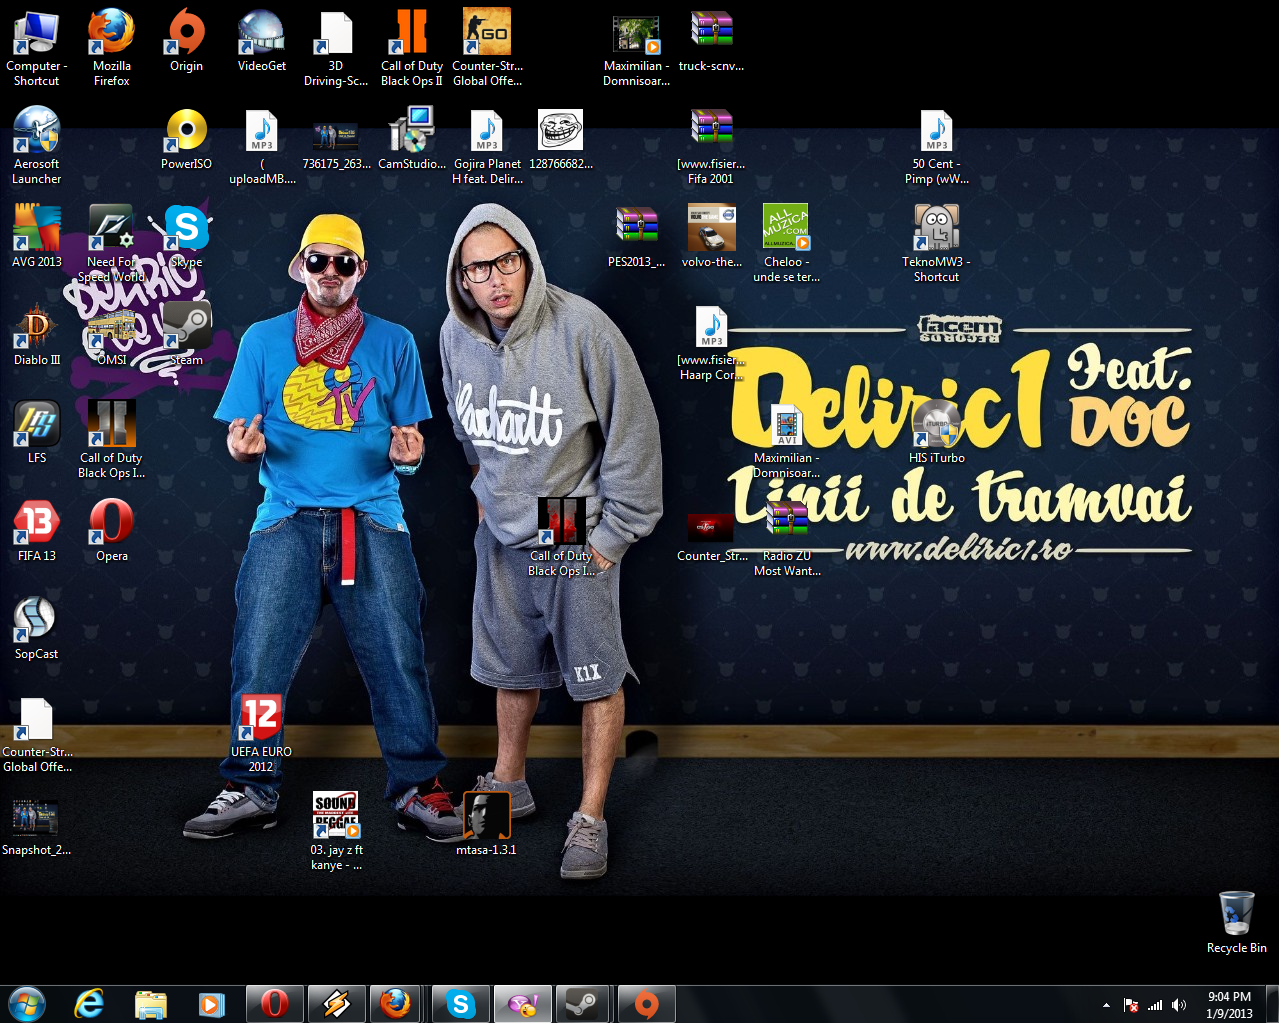
Task: Switch to Yahoo Messenger on the taskbar
Action: pos(523,1004)
